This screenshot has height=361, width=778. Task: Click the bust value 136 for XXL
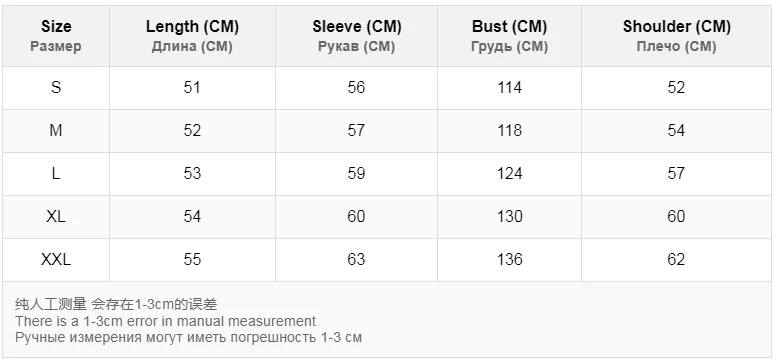click(x=510, y=259)
